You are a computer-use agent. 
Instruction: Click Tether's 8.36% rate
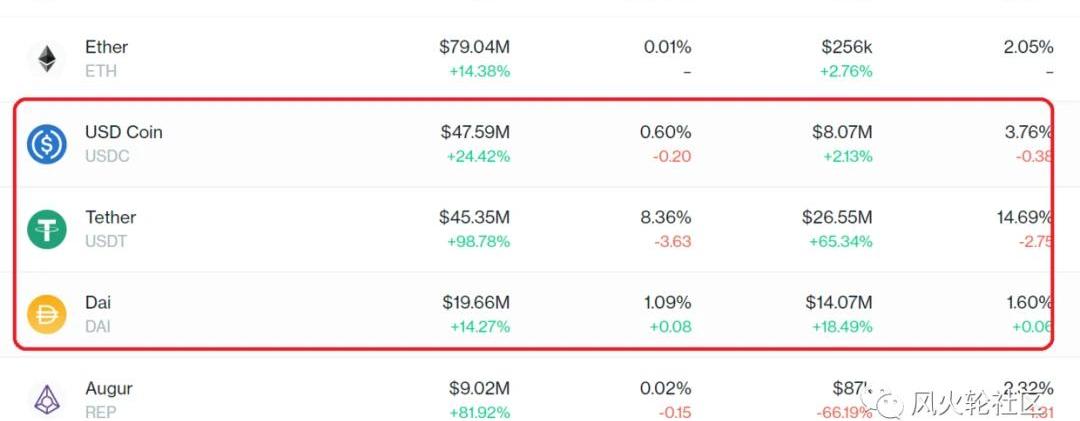click(x=665, y=217)
